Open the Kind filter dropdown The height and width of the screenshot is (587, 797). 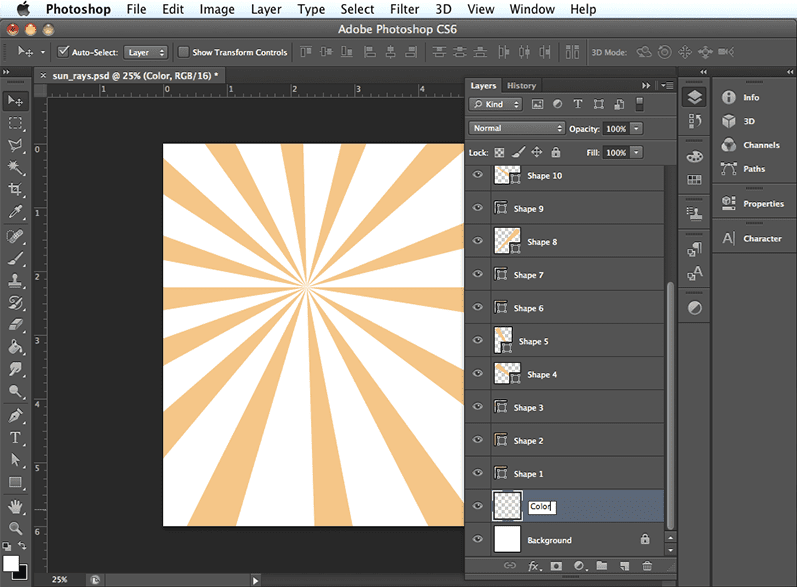[496, 104]
